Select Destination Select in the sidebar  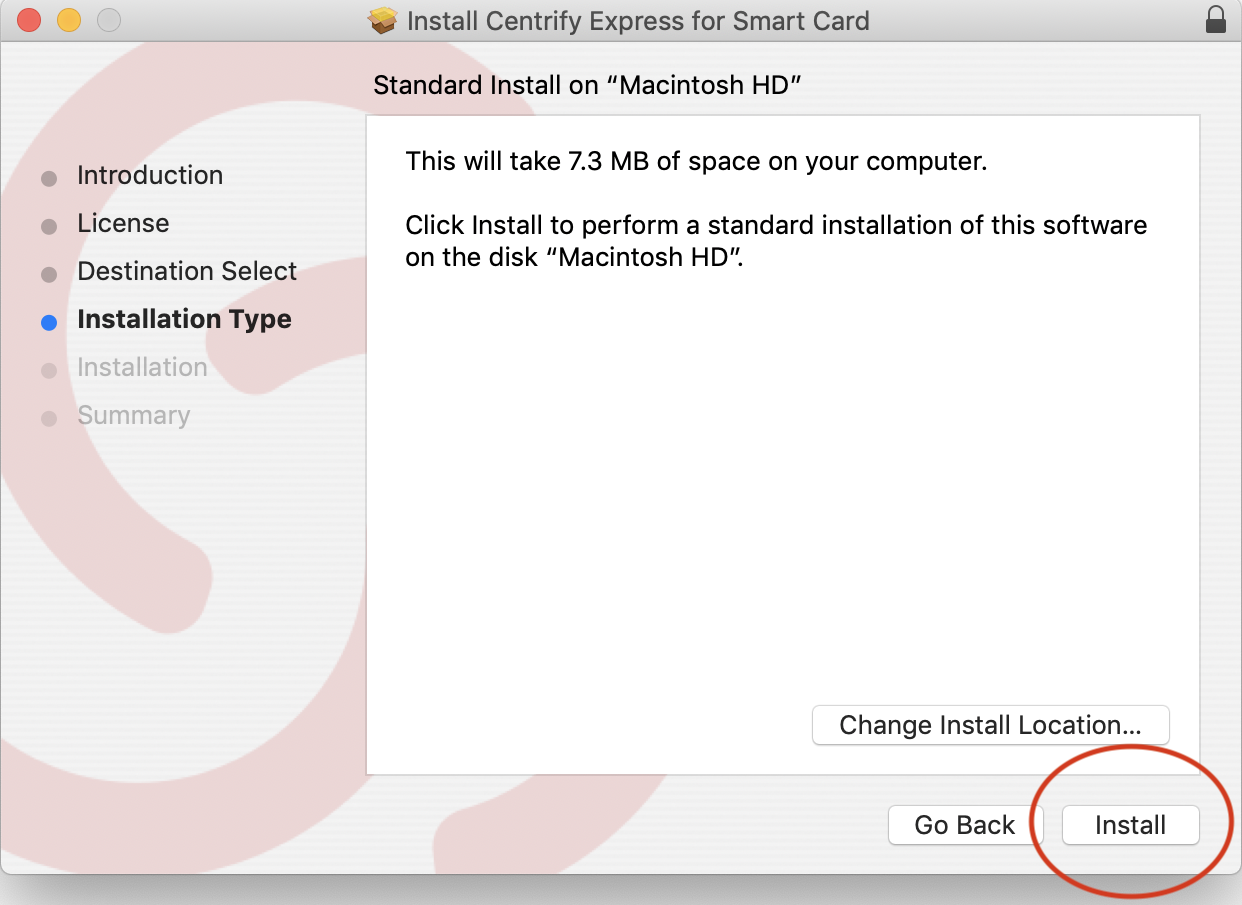point(187,271)
